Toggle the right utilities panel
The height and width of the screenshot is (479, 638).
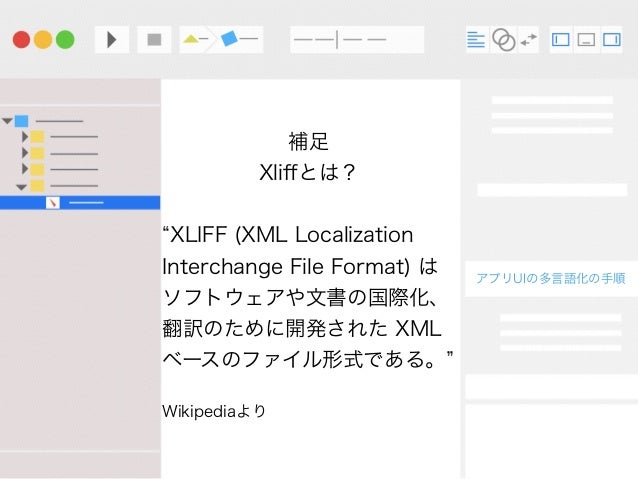(x=612, y=40)
